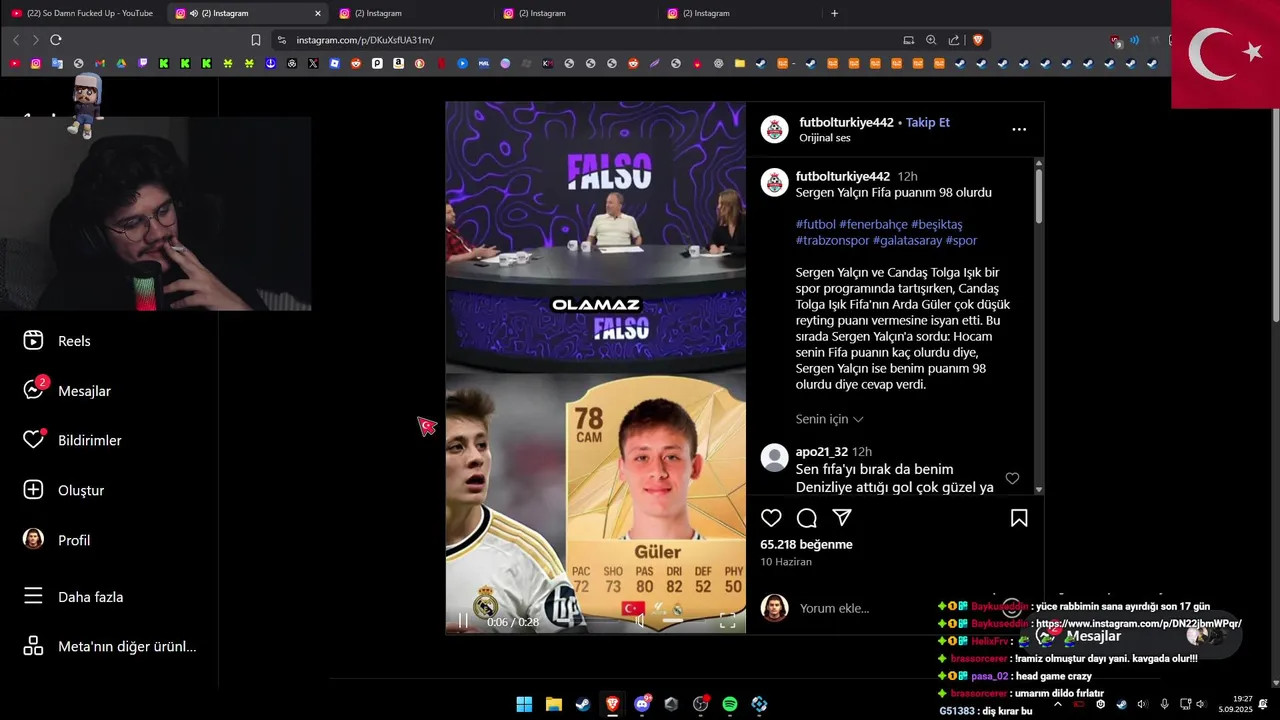Like the post with heart icon
1280x720 pixels.
click(771, 518)
